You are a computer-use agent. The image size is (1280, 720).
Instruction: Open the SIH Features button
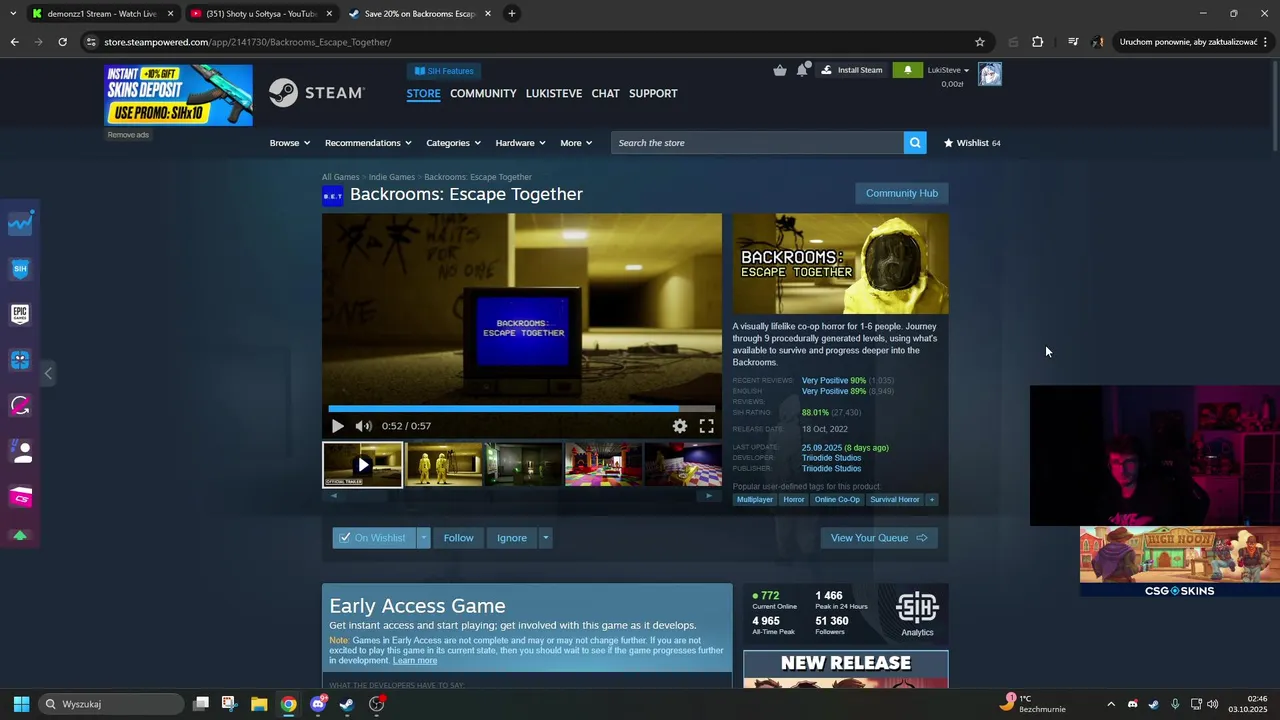click(x=445, y=71)
